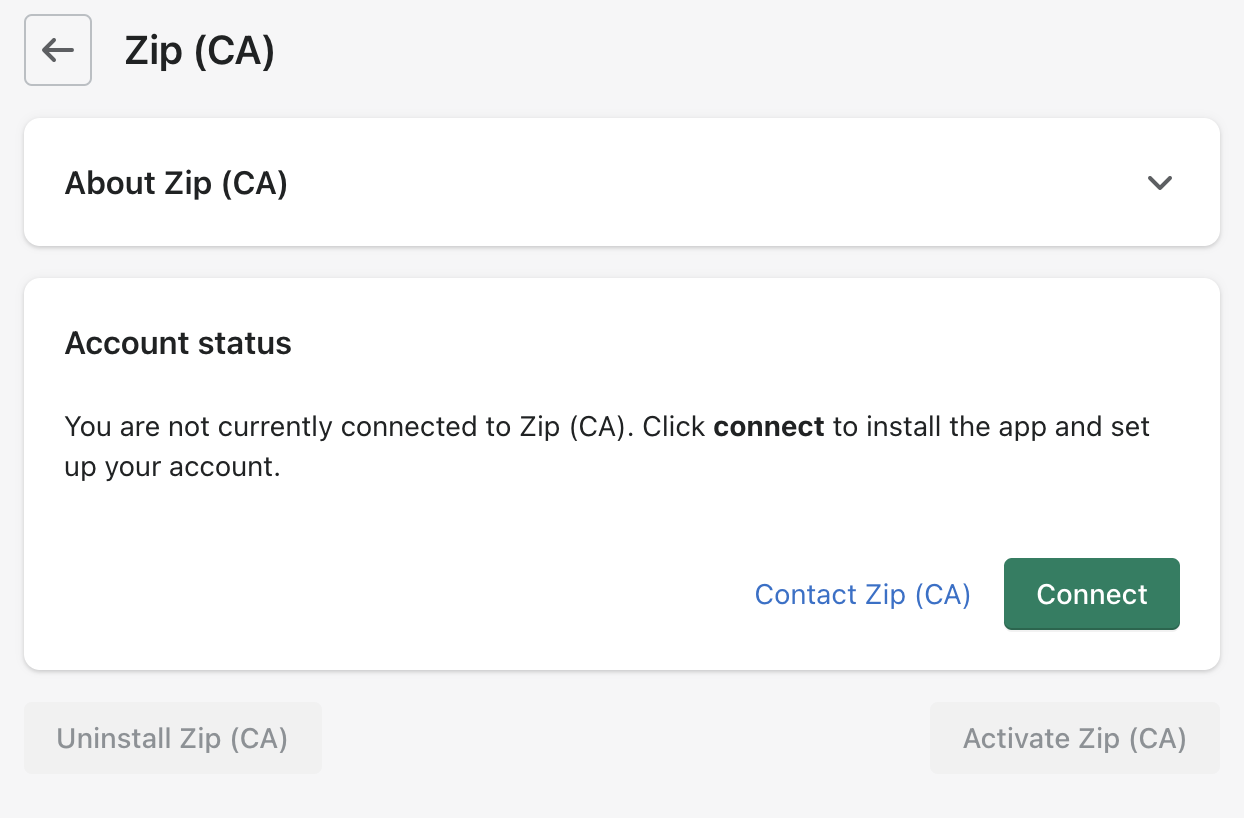Click the word 'Activate' on bottom button
Image resolution: width=1244 pixels, height=818 pixels.
[1016, 739]
